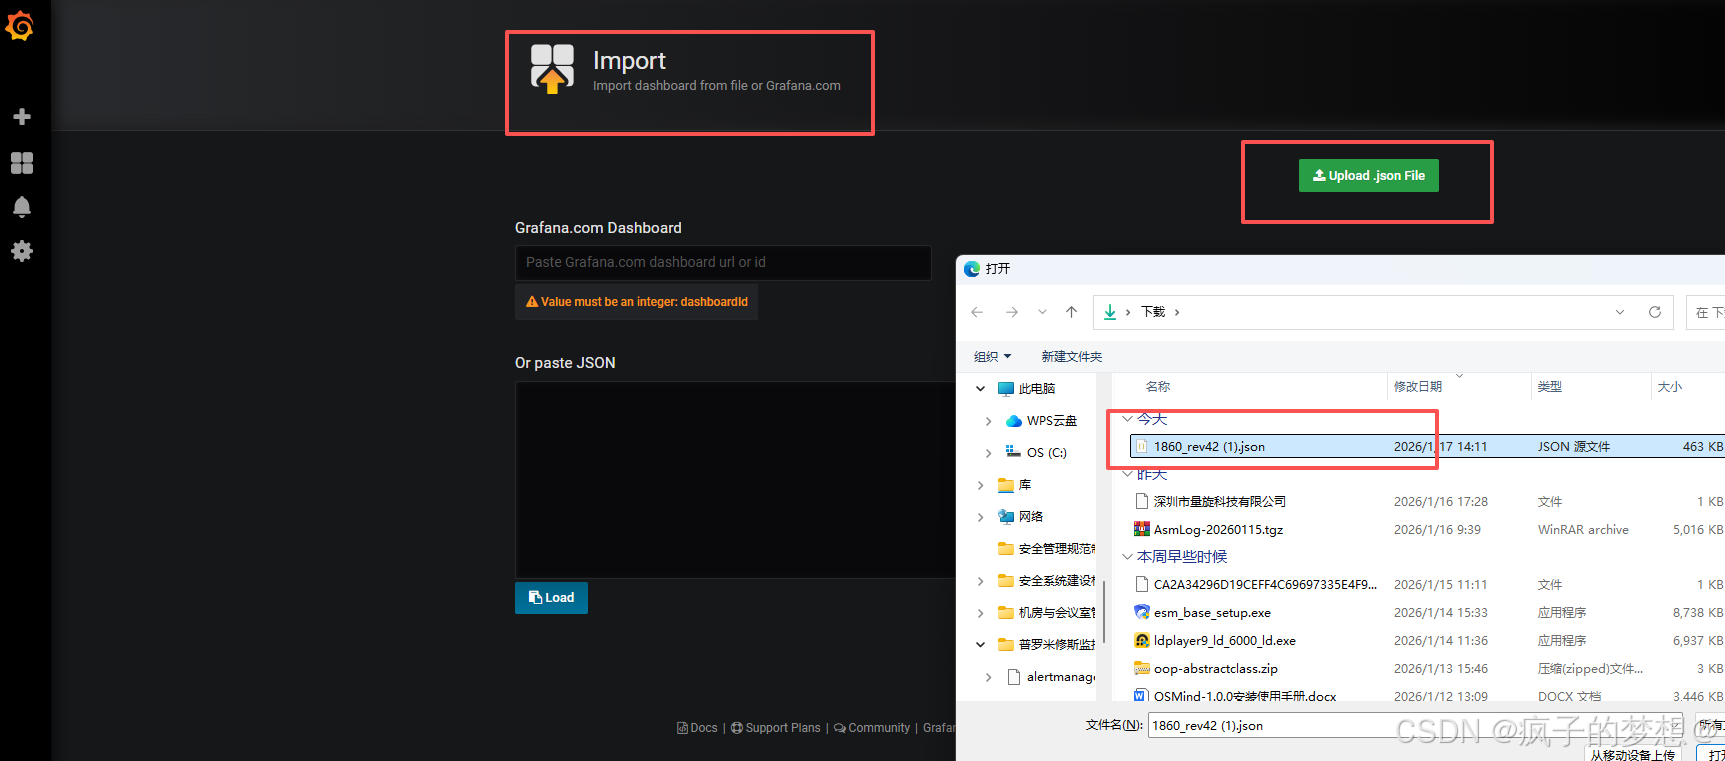This screenshot has height=761, width=1725.
Task: Click into the paste JSON text area
Action: click(735, 480)
